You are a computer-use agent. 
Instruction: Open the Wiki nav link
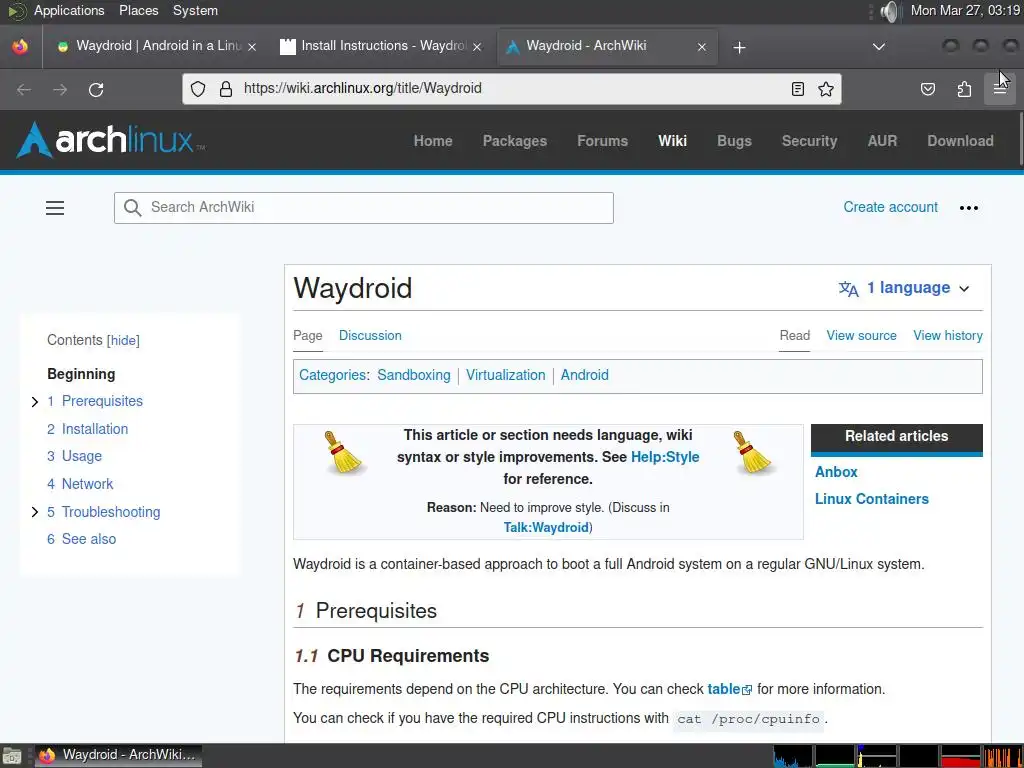[x=673, y=141]
